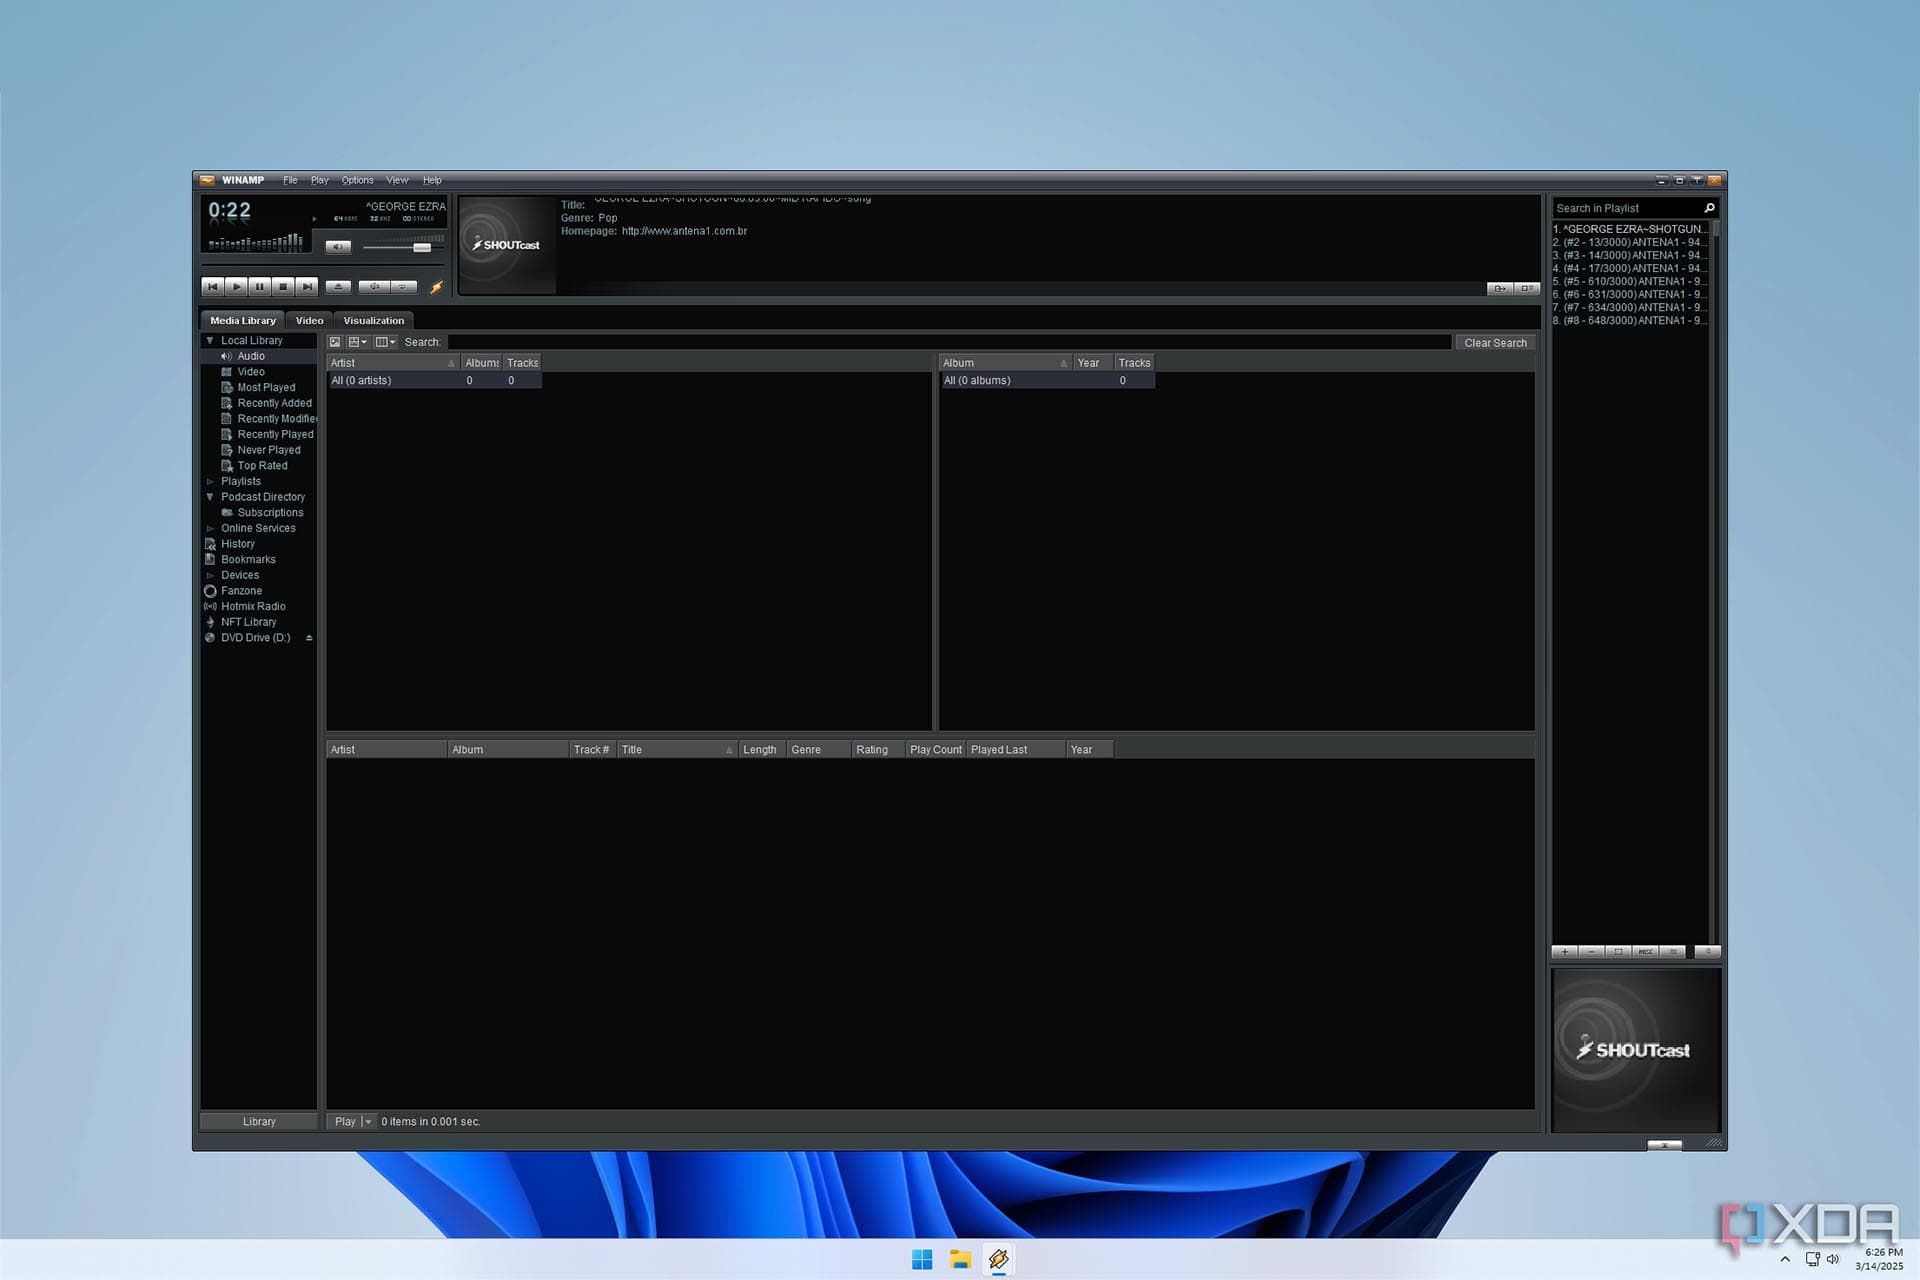Viewport: 1920px width, 1280px height.
Task: Stop playback with the Stop button
Action: click(x=283, y=287)
